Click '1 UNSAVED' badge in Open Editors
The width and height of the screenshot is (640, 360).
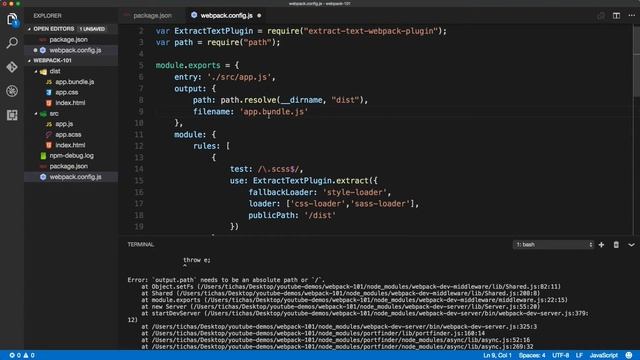(92, 29)
